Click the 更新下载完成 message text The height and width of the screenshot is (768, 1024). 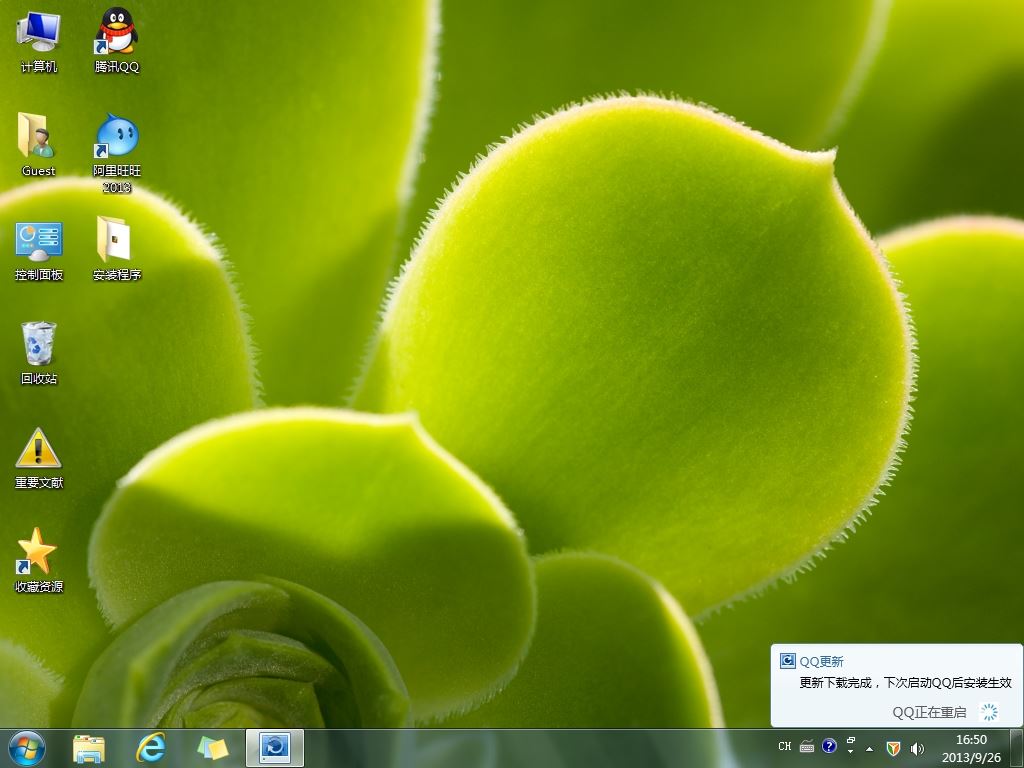pos(905,683)
